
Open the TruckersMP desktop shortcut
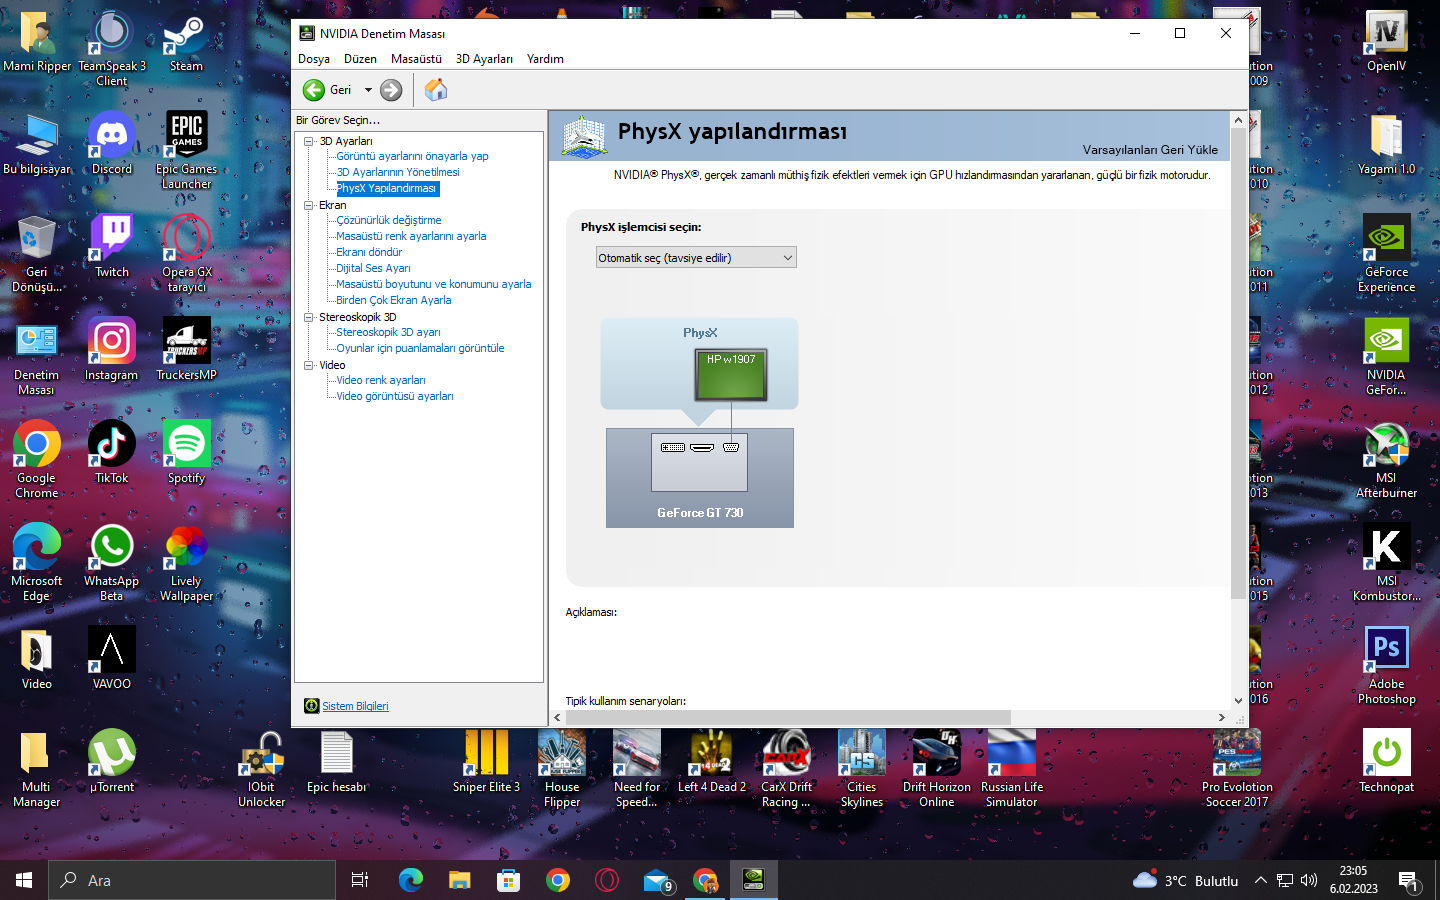(x=186, y=350)
